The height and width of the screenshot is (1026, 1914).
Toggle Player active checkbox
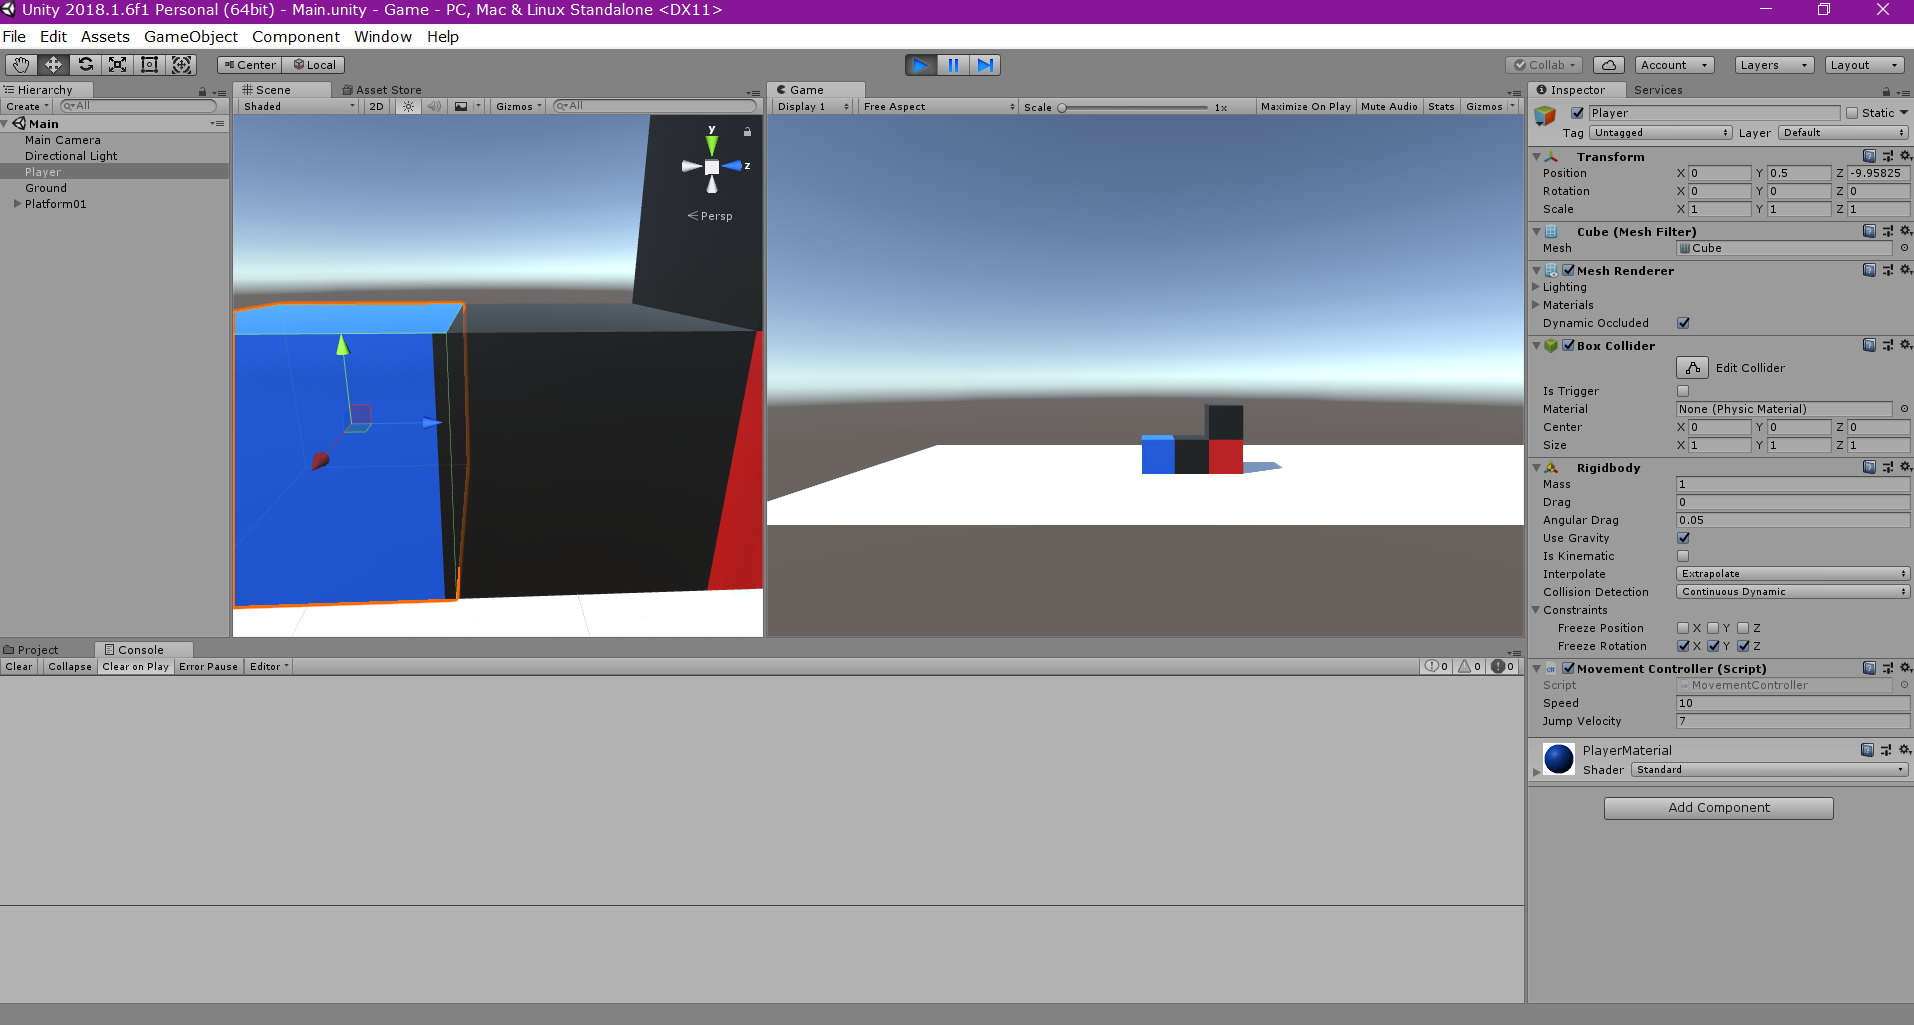click(x=1577, y=113)
